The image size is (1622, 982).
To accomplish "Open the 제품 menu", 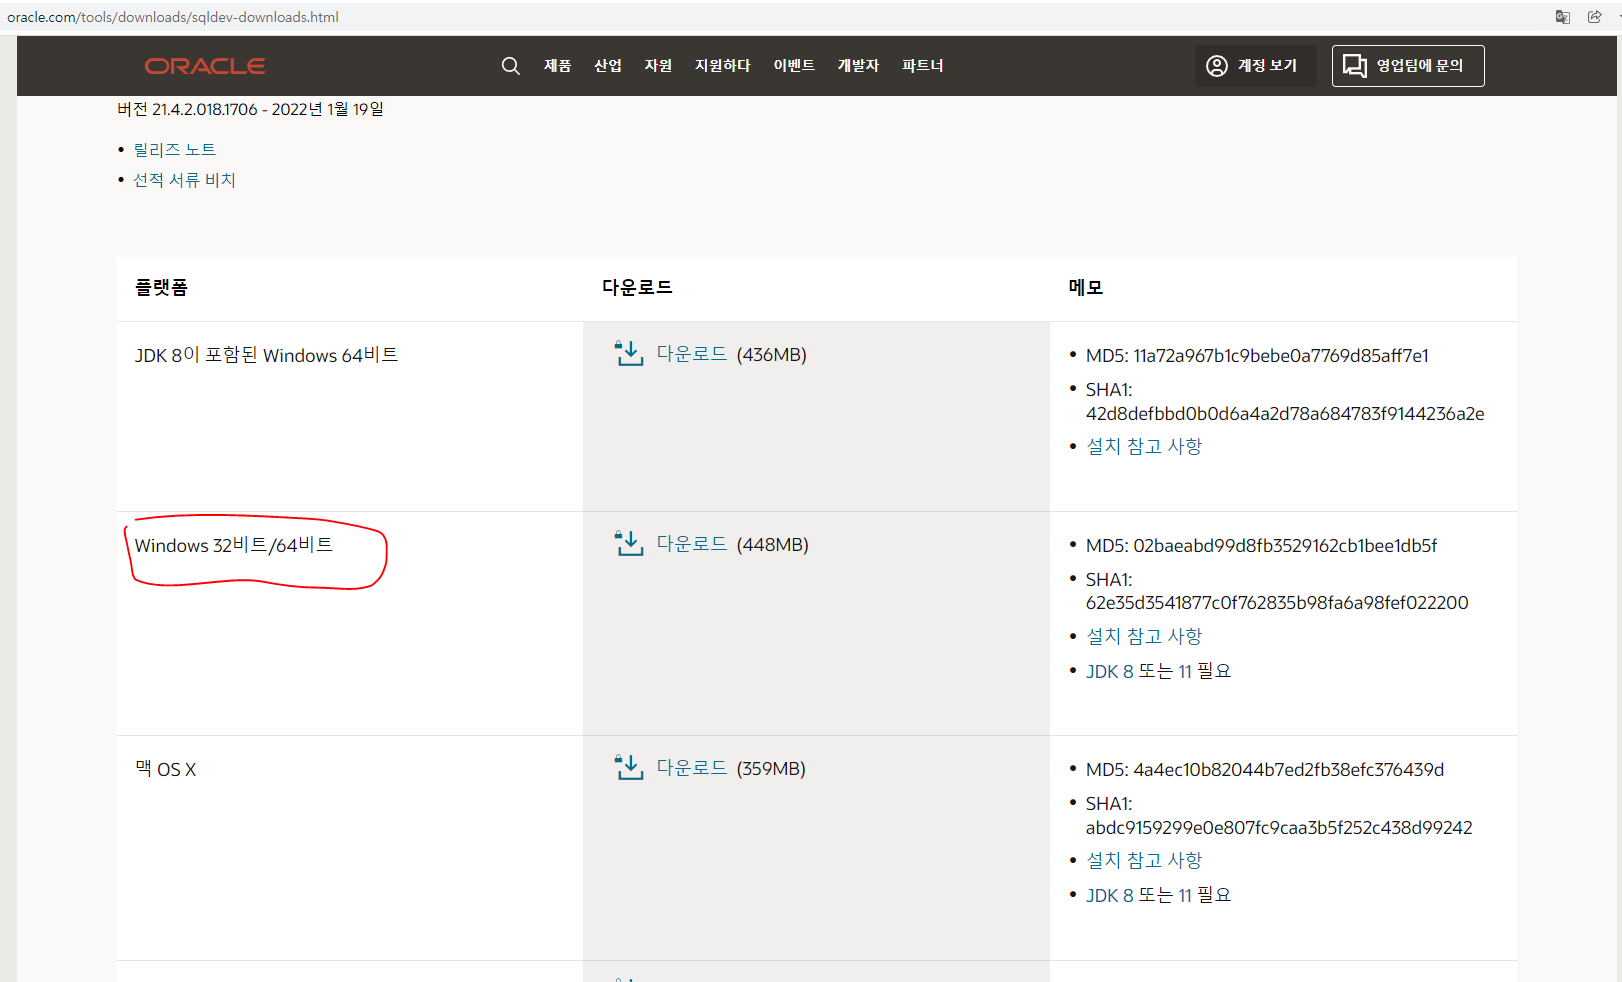I will click(x=557, y=66).
